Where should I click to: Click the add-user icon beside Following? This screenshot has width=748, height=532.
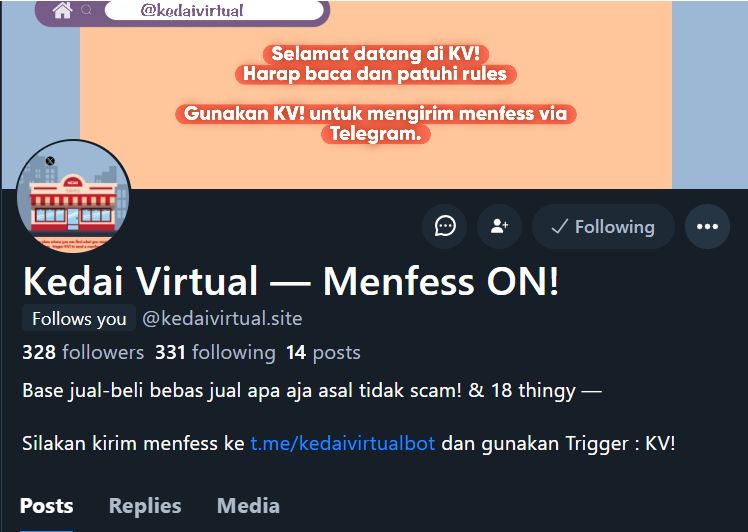pos(499,226)
